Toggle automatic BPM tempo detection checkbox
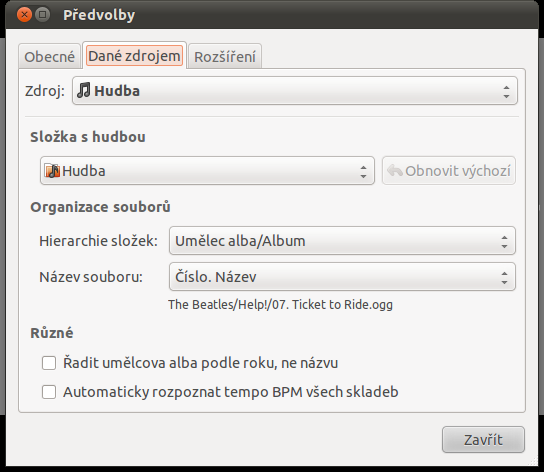Viewport: 544px width, 472px height. tap(49, 392)
